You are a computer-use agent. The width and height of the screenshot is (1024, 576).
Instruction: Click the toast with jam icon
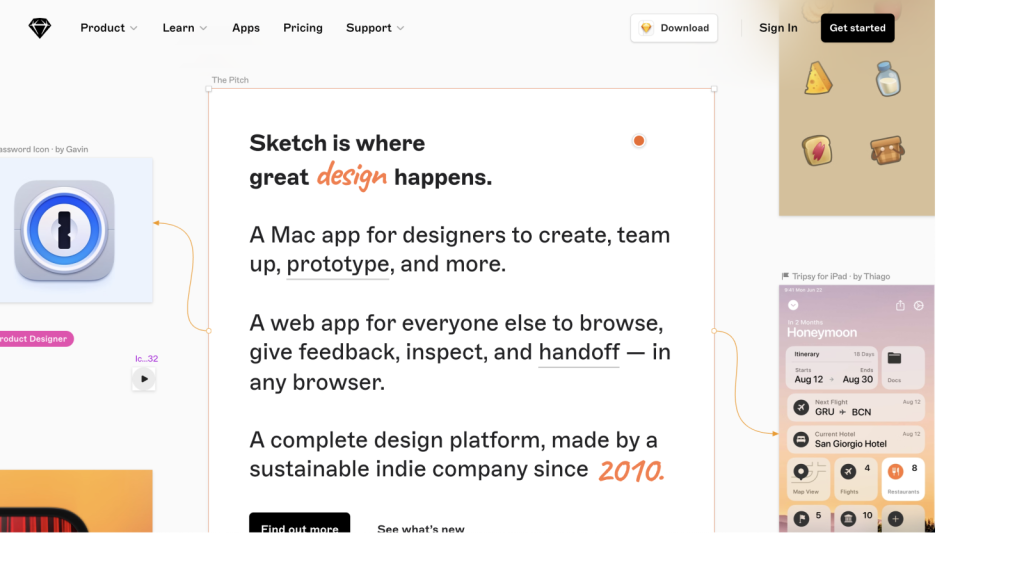tap(817, 150)
